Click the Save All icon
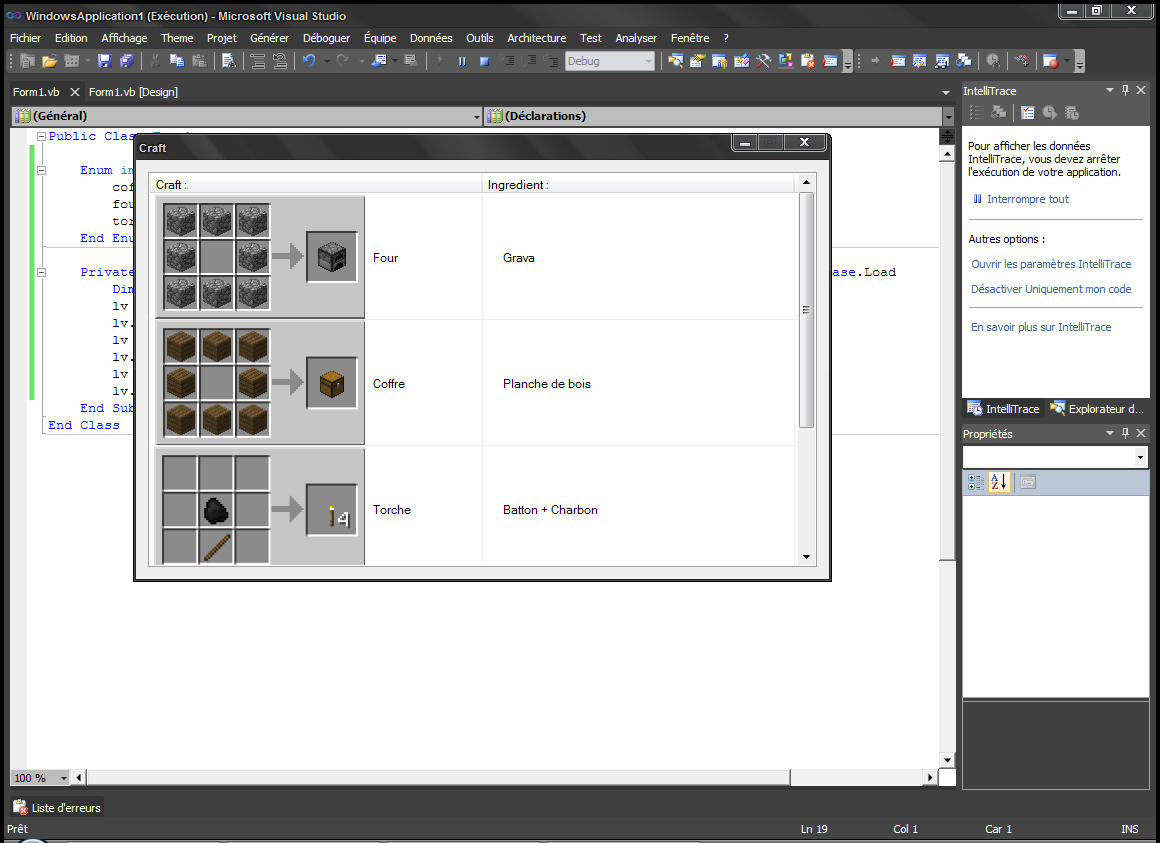 click(x=127, y=61)
